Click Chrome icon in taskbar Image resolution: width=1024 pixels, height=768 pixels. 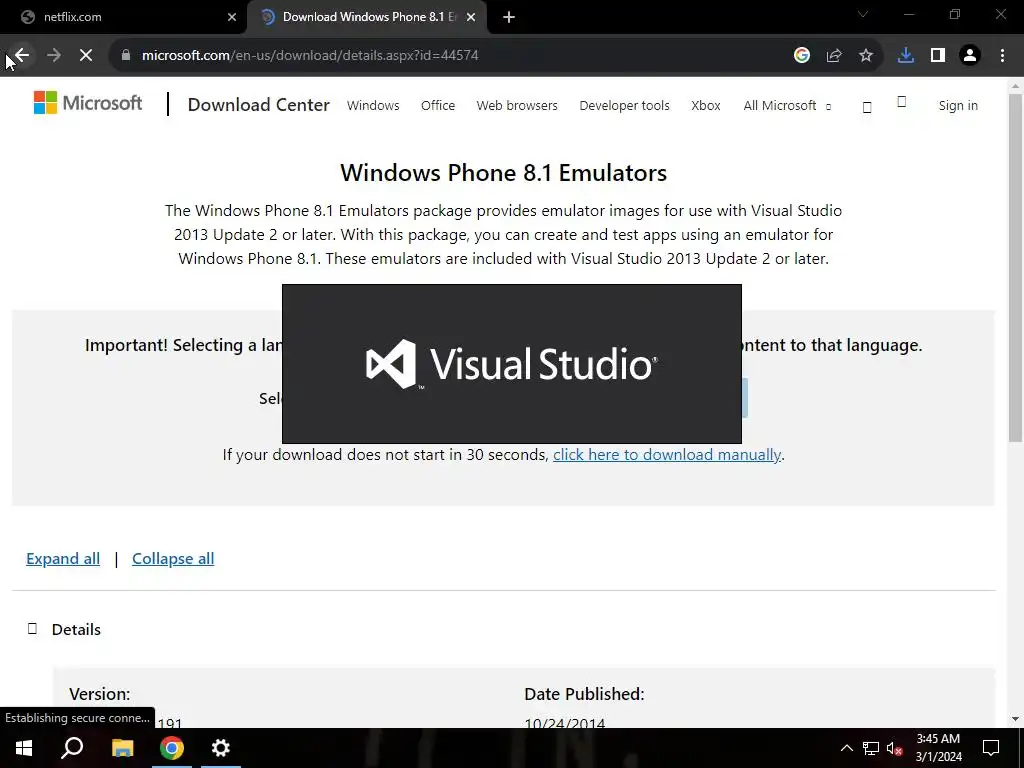tap(172, 748)
